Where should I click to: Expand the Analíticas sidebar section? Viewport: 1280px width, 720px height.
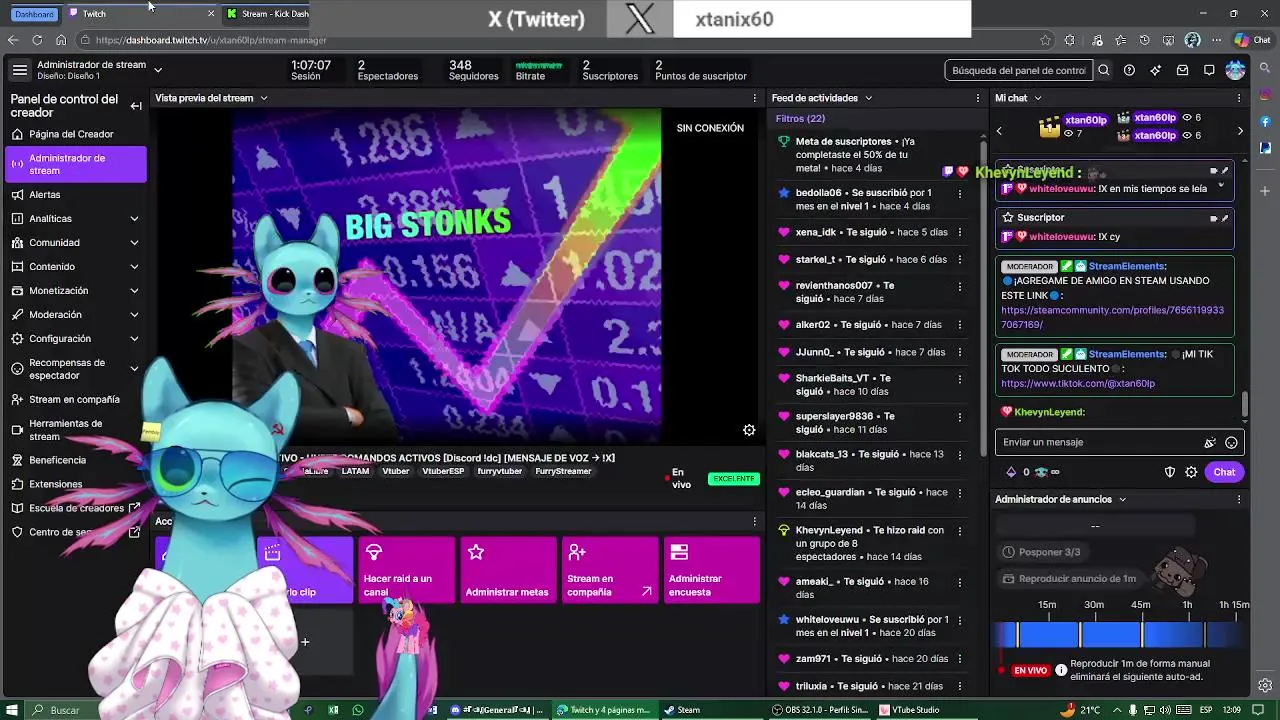point(134,218)
